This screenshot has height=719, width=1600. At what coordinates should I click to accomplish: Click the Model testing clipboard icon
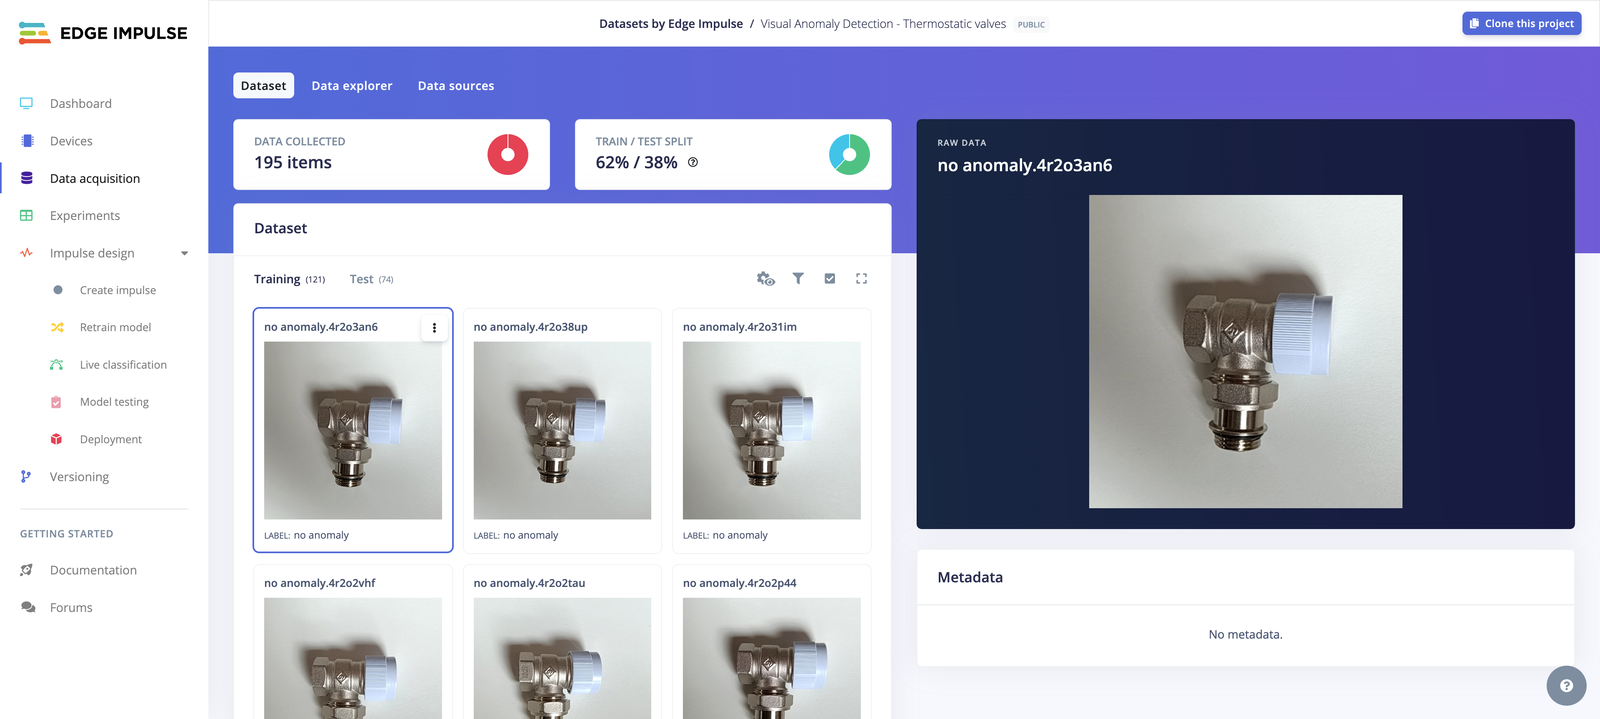(57, 402)
